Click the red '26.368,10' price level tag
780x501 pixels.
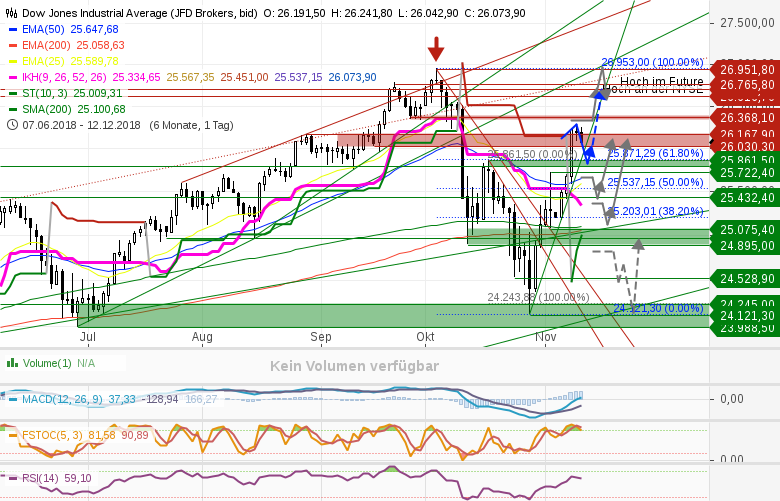coord(745,117)
